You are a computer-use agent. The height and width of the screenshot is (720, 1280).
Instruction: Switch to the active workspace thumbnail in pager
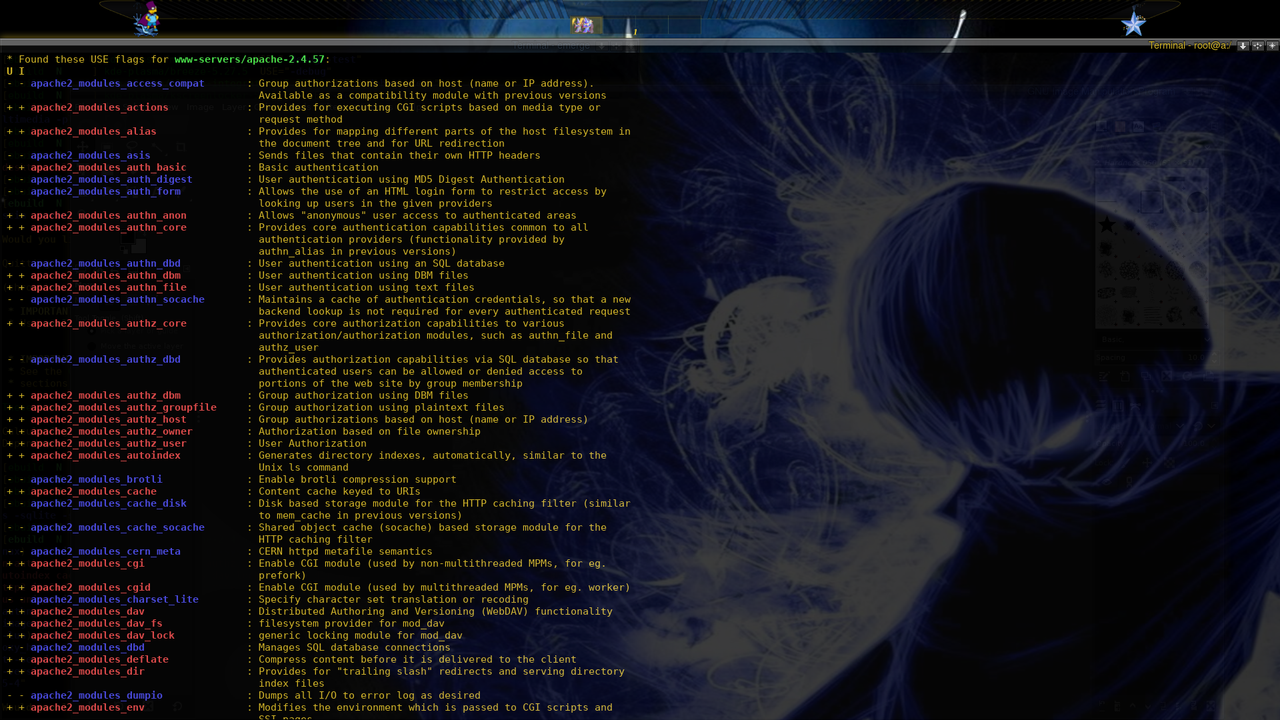click(587, 25)
